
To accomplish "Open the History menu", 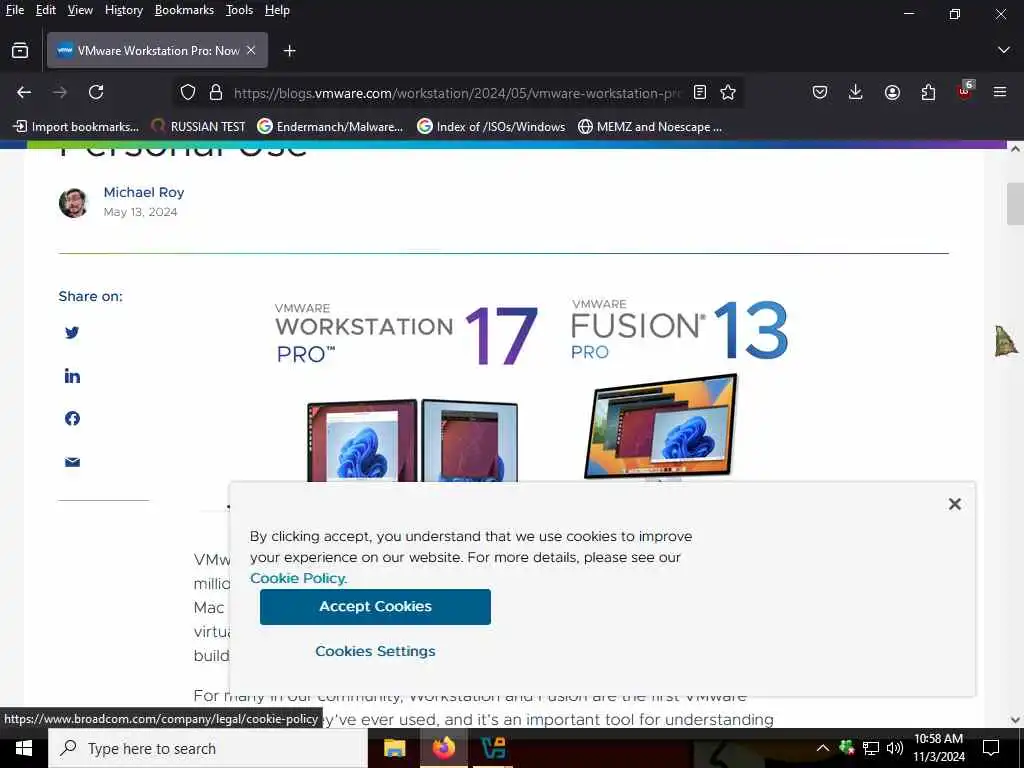I will click(x=123, y=10).
